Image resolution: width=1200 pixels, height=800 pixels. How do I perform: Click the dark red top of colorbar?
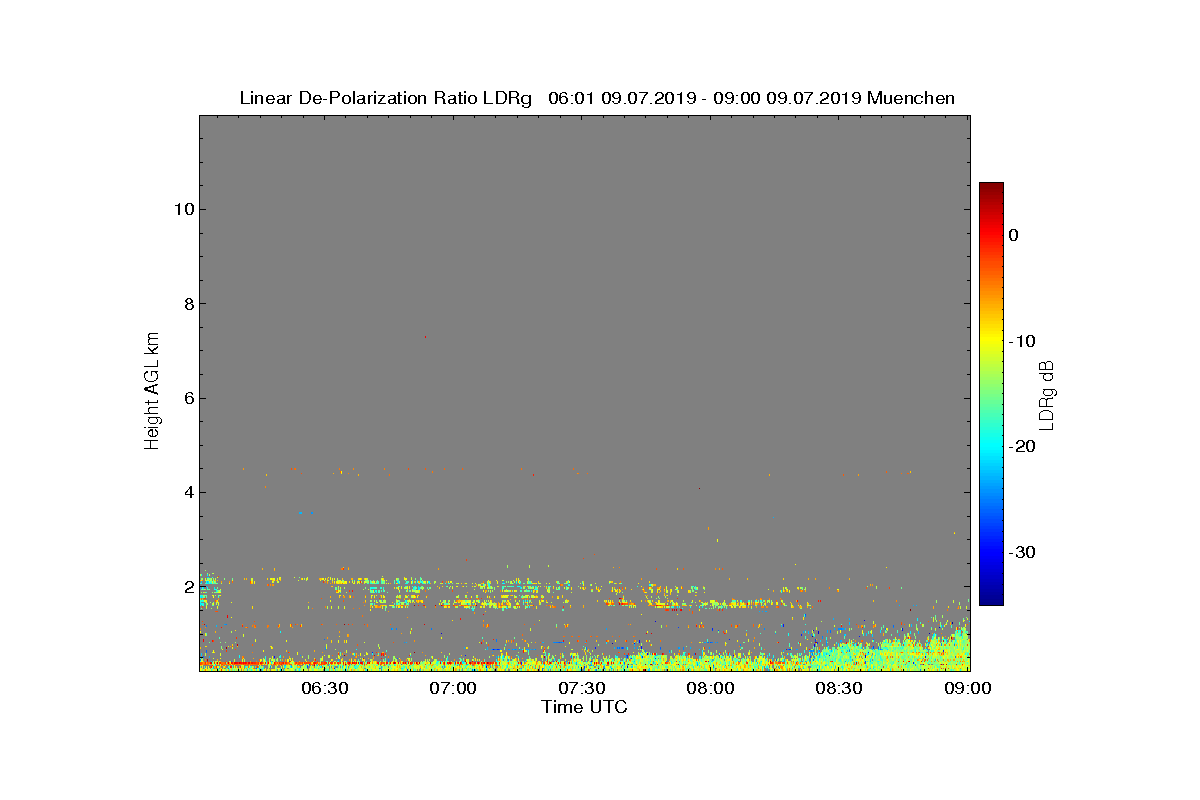coord(991,189)
